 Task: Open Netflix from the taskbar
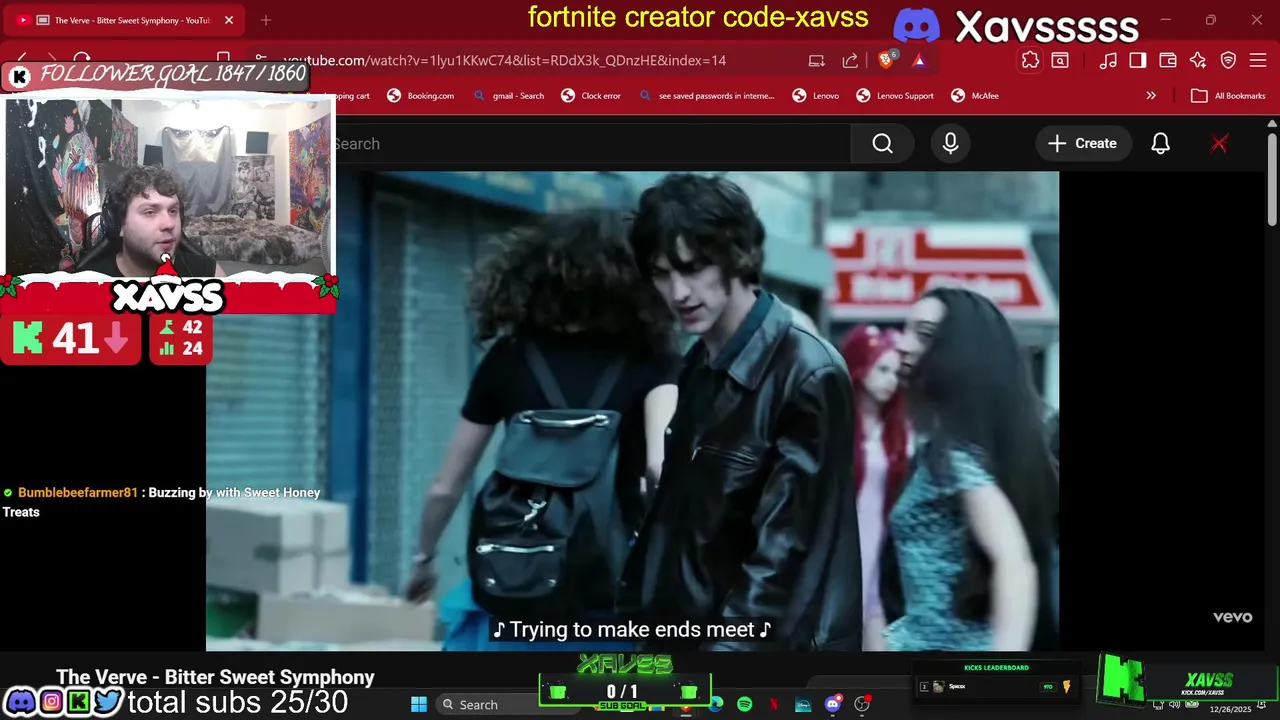(x=774, y=704)
